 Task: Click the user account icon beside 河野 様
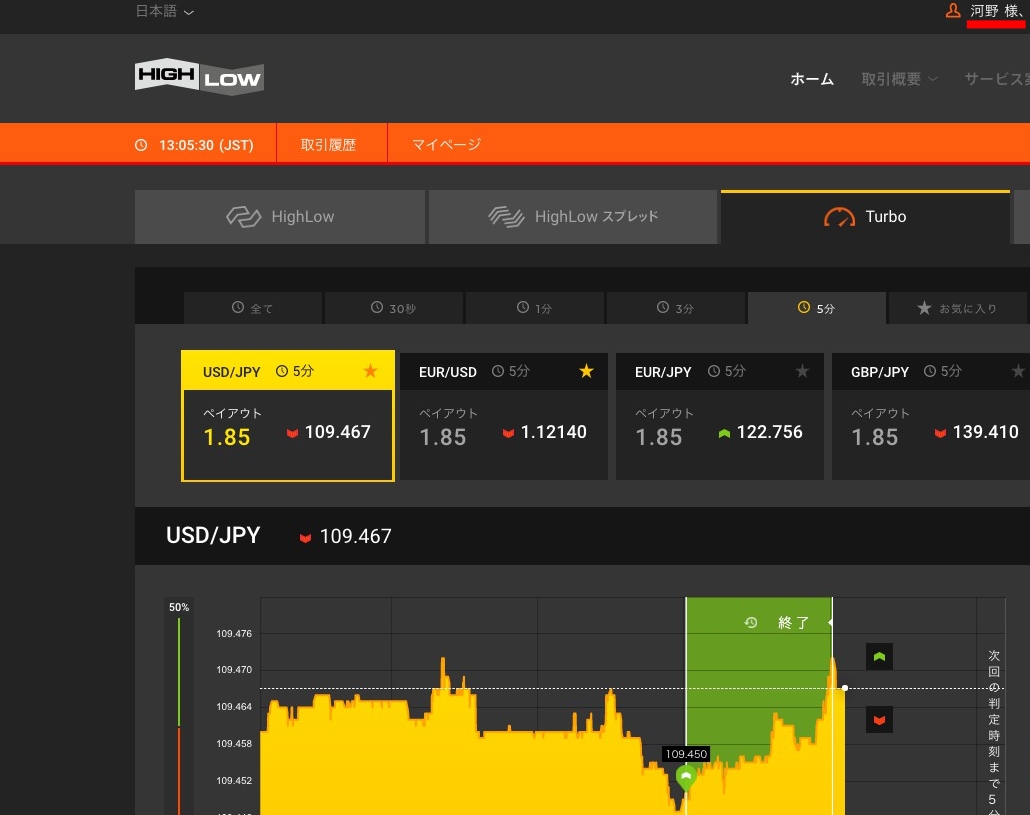(952, 11)
